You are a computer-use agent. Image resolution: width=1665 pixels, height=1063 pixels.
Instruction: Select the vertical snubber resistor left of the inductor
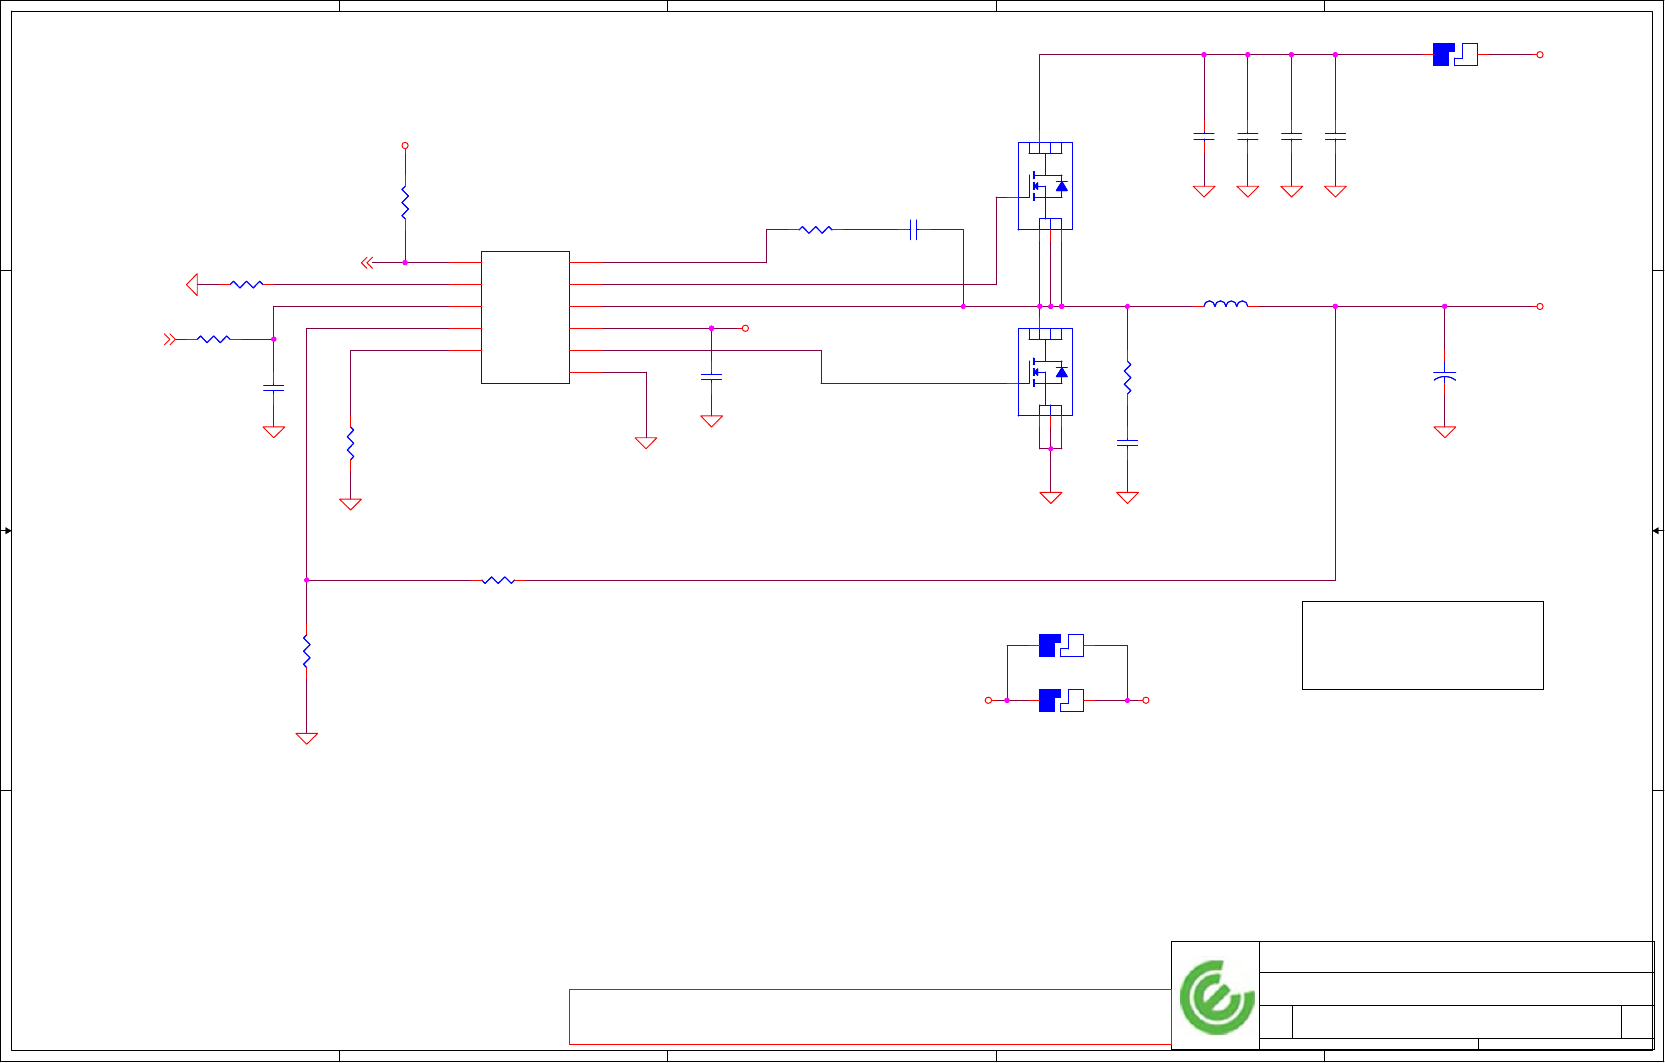pos(1127,377)
